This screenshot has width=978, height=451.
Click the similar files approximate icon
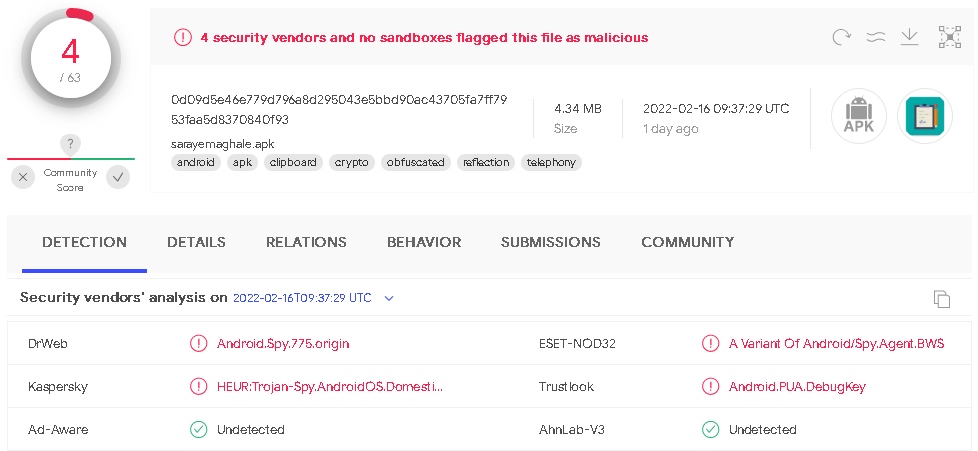point(876,37)
